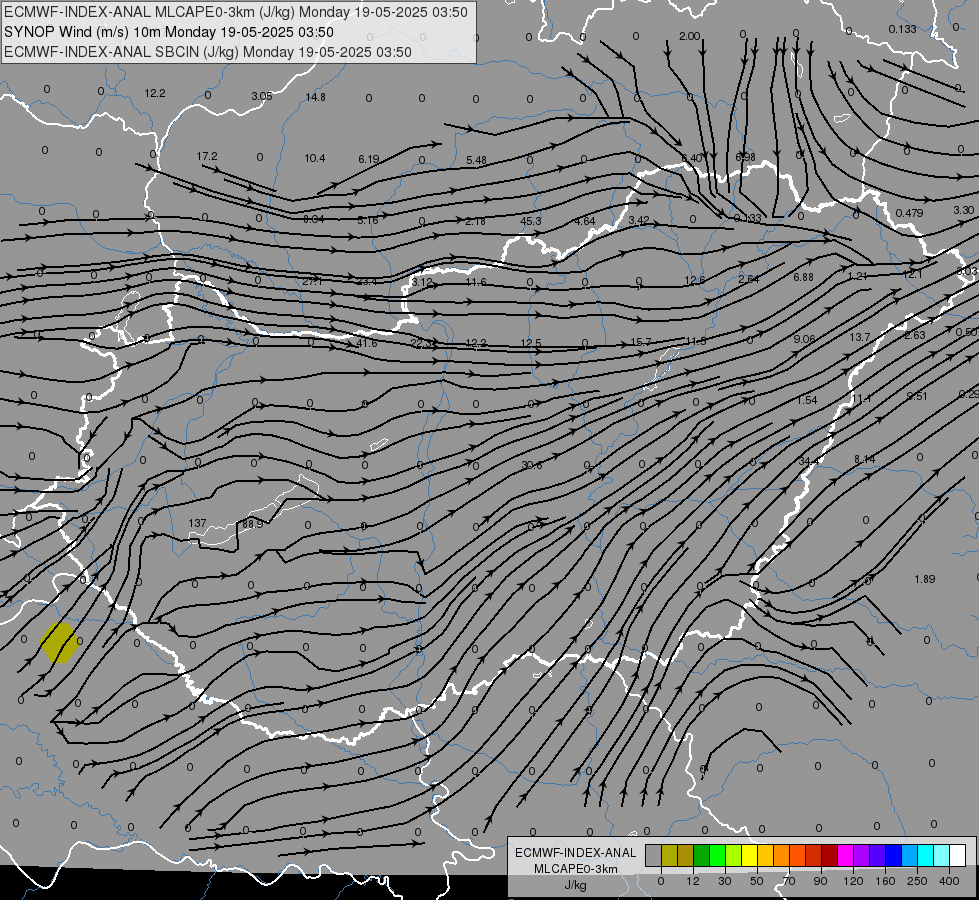Select the white legend swatch after 400
This screenshot has height=900, width=979.
coord(957,856)
